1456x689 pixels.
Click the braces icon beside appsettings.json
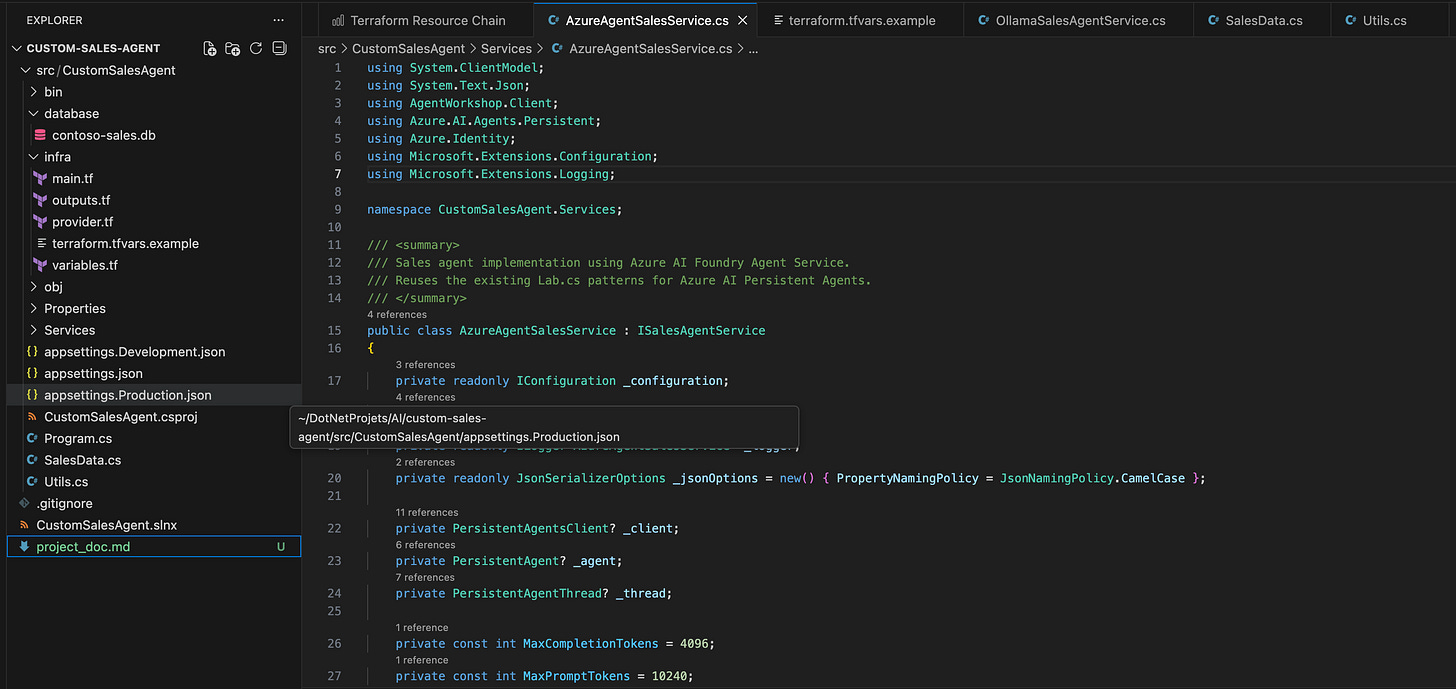(32, 373)
